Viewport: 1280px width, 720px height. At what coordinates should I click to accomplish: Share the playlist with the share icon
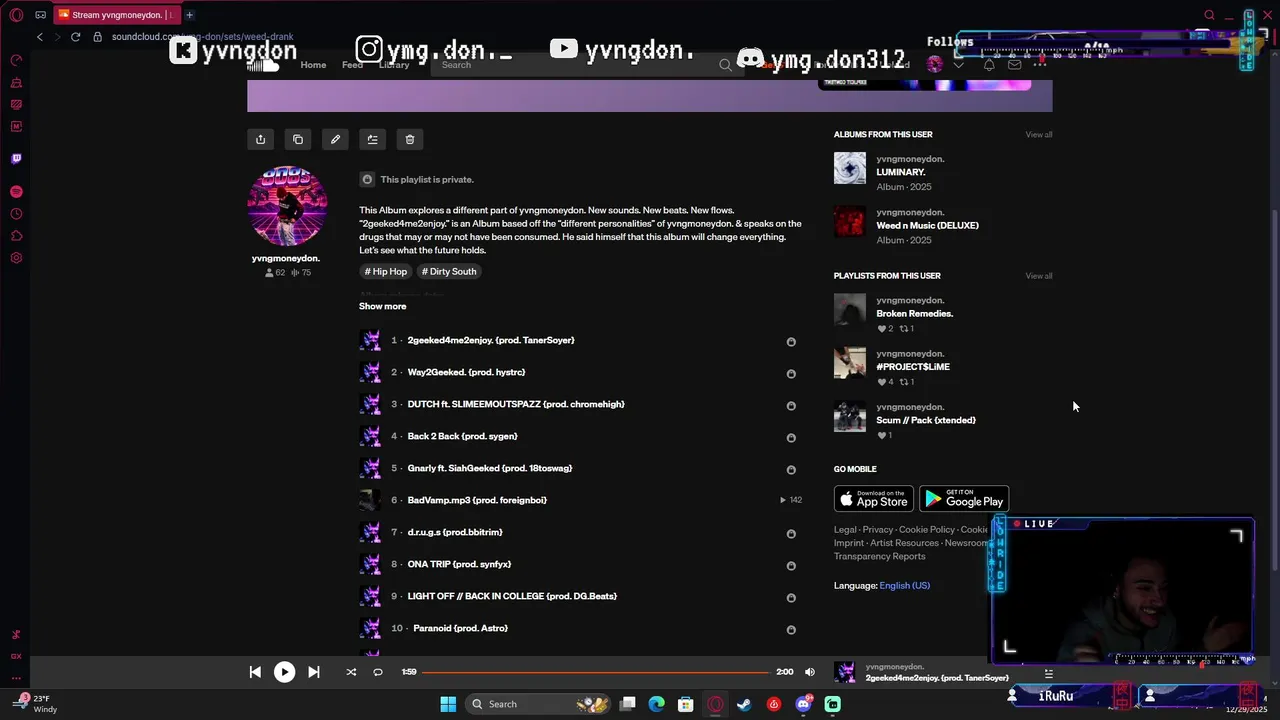click(260, 139)
